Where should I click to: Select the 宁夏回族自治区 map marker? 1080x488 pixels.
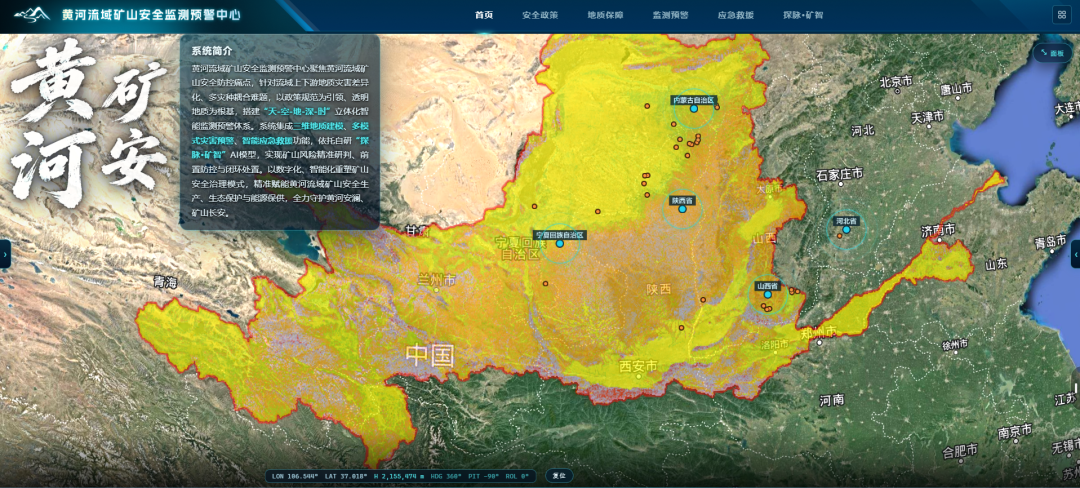click(559, 244)
